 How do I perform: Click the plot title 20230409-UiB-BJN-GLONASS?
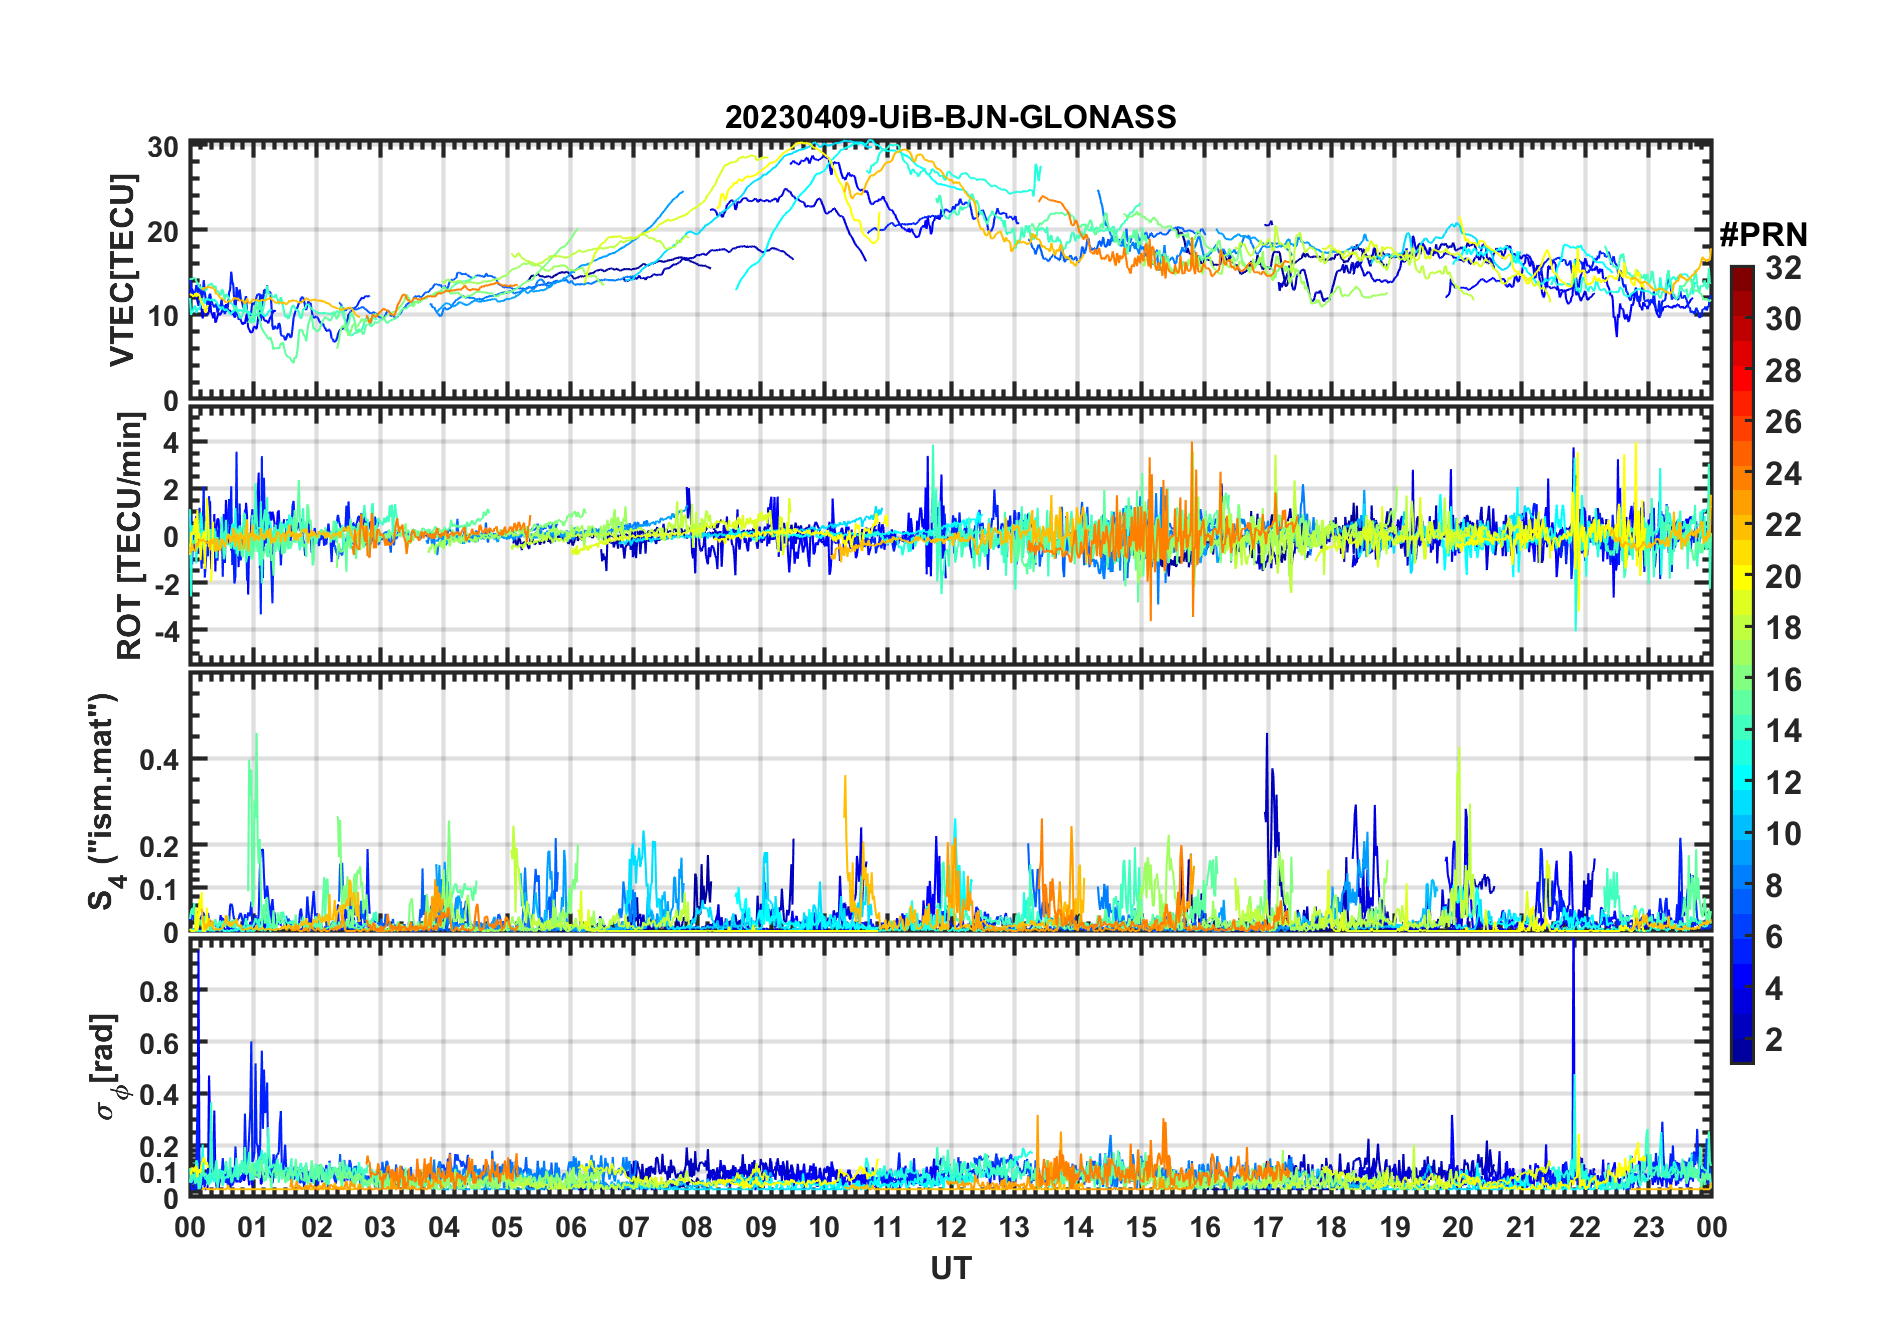950,117
